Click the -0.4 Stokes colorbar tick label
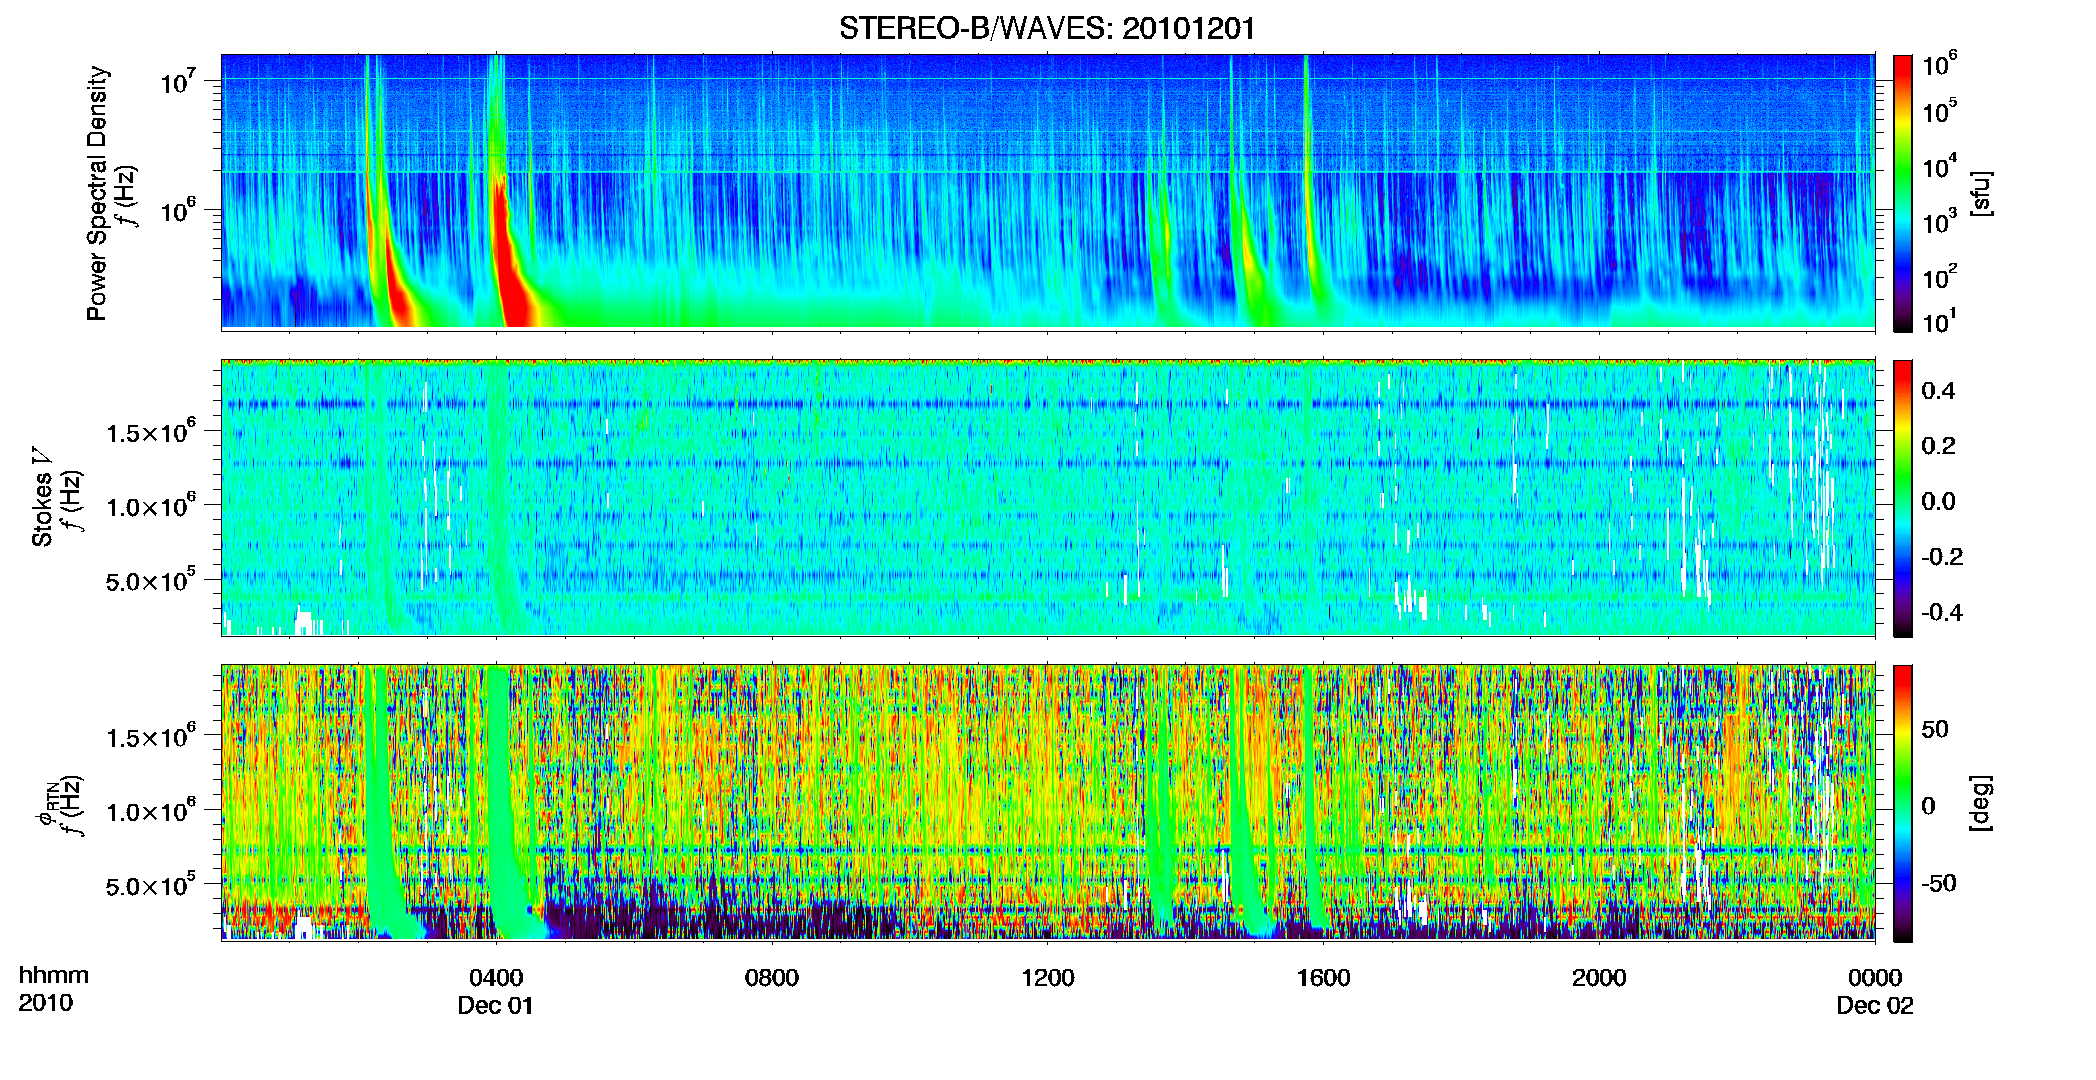Viewport: 2096px width, 1080px height. tap(1942, 612)
